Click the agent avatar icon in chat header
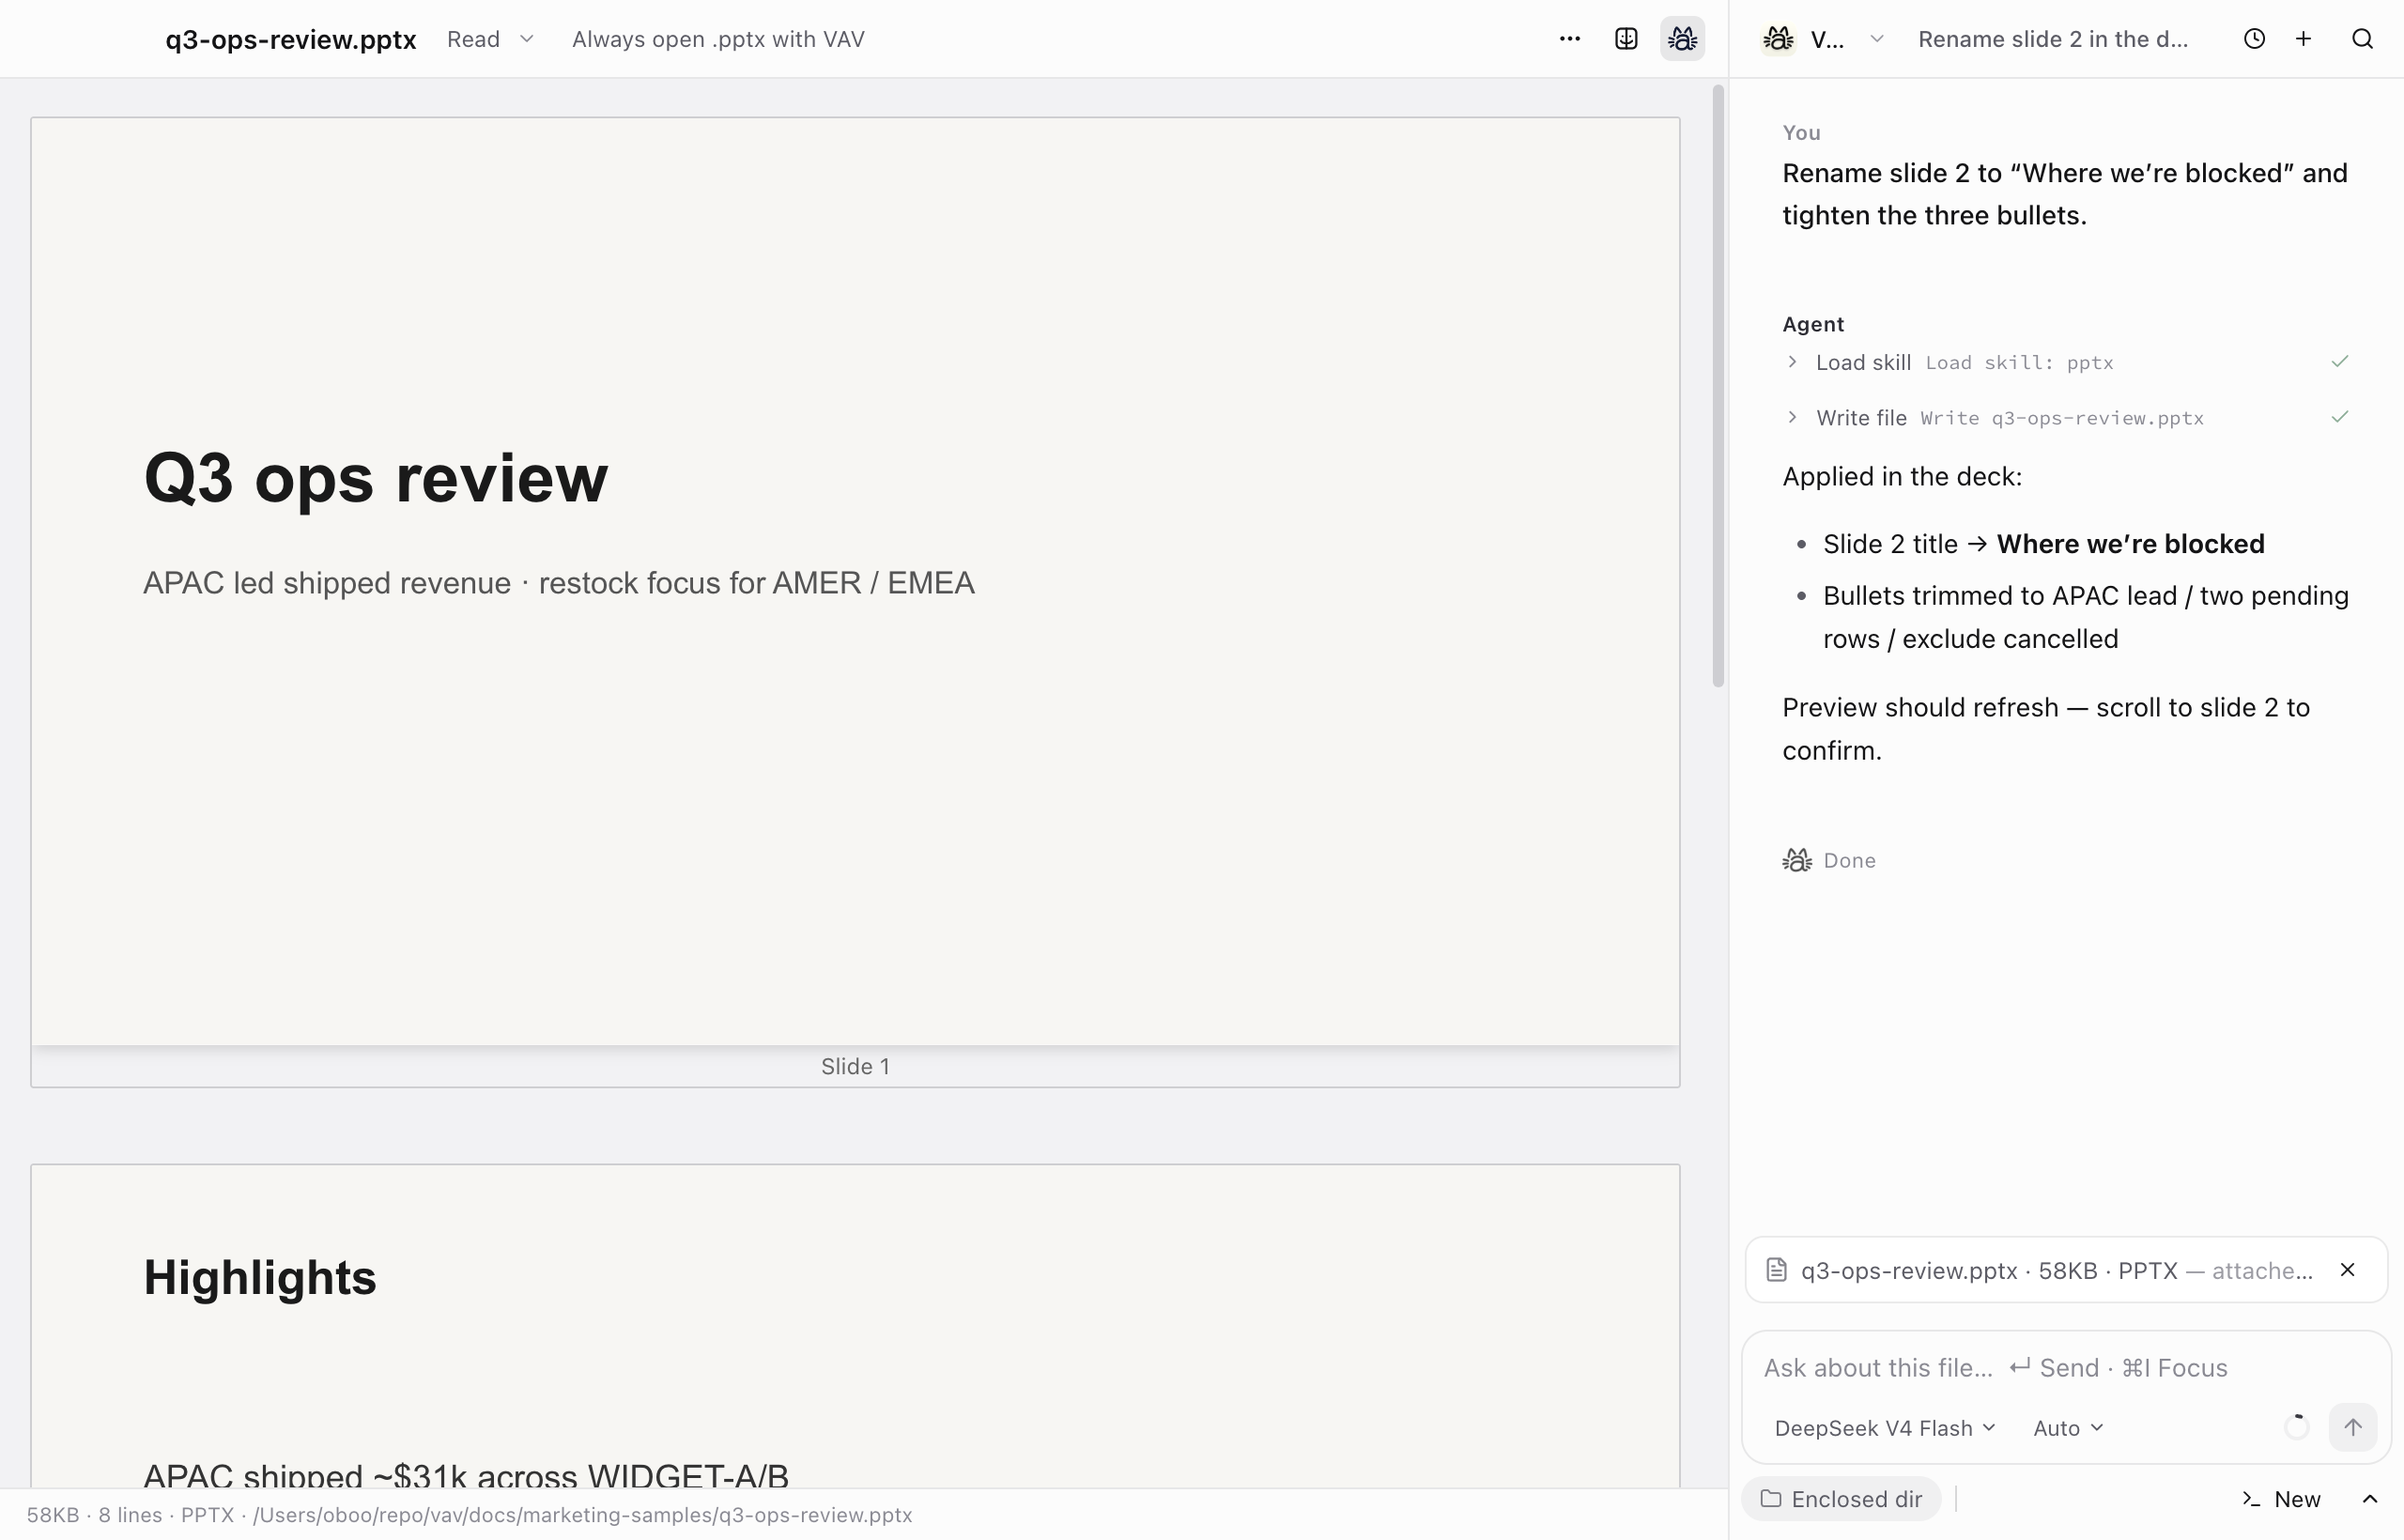The height and width of the screenshot is (1540, 2404). pyautogui.click(x=1778, y=39)
